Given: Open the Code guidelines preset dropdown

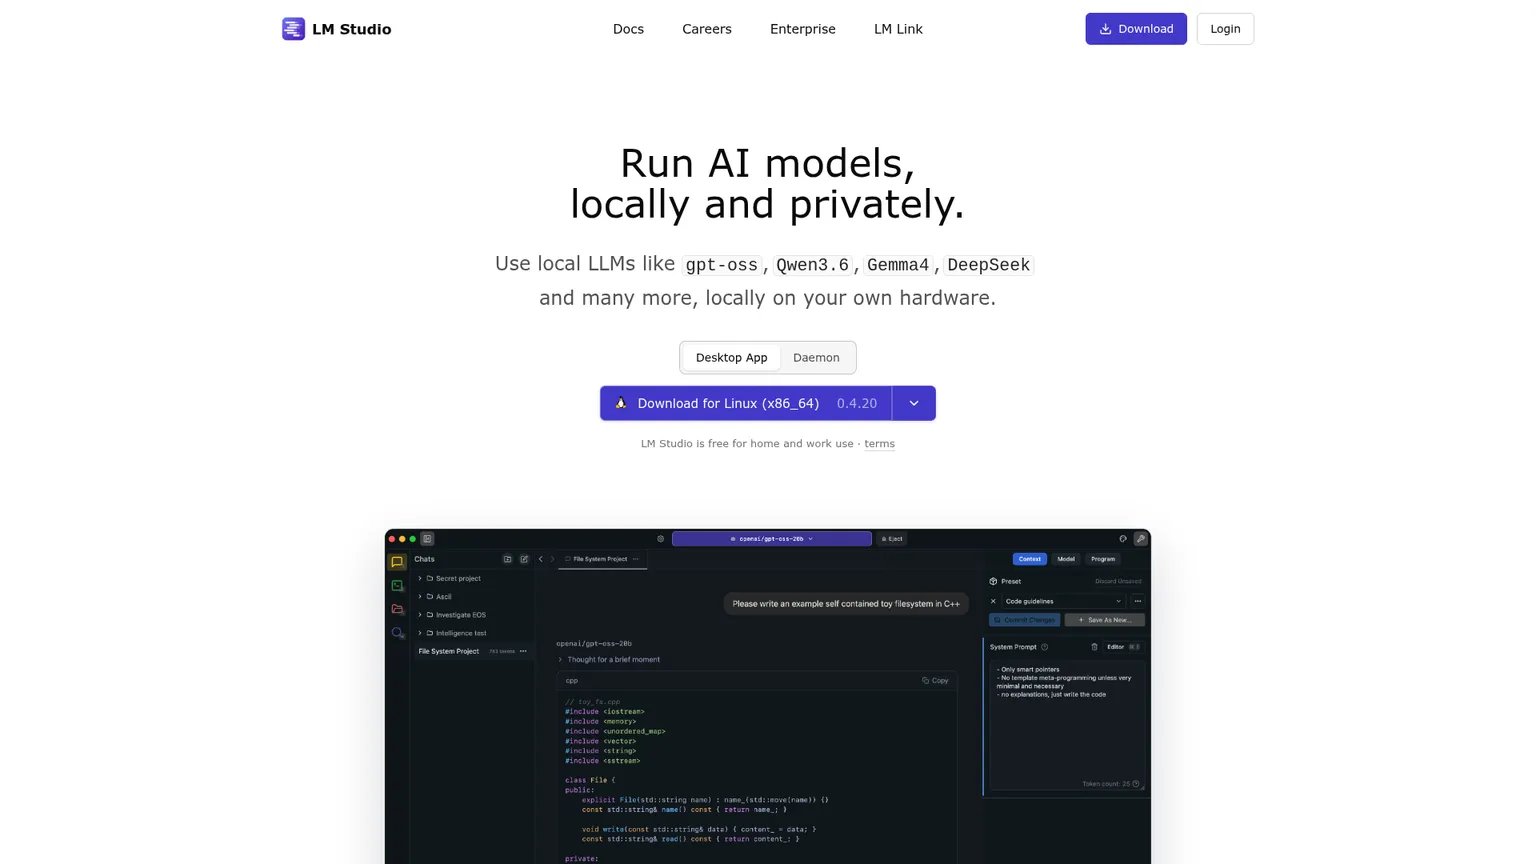Looking at the screenshot, I should [x=1064, y=601].
